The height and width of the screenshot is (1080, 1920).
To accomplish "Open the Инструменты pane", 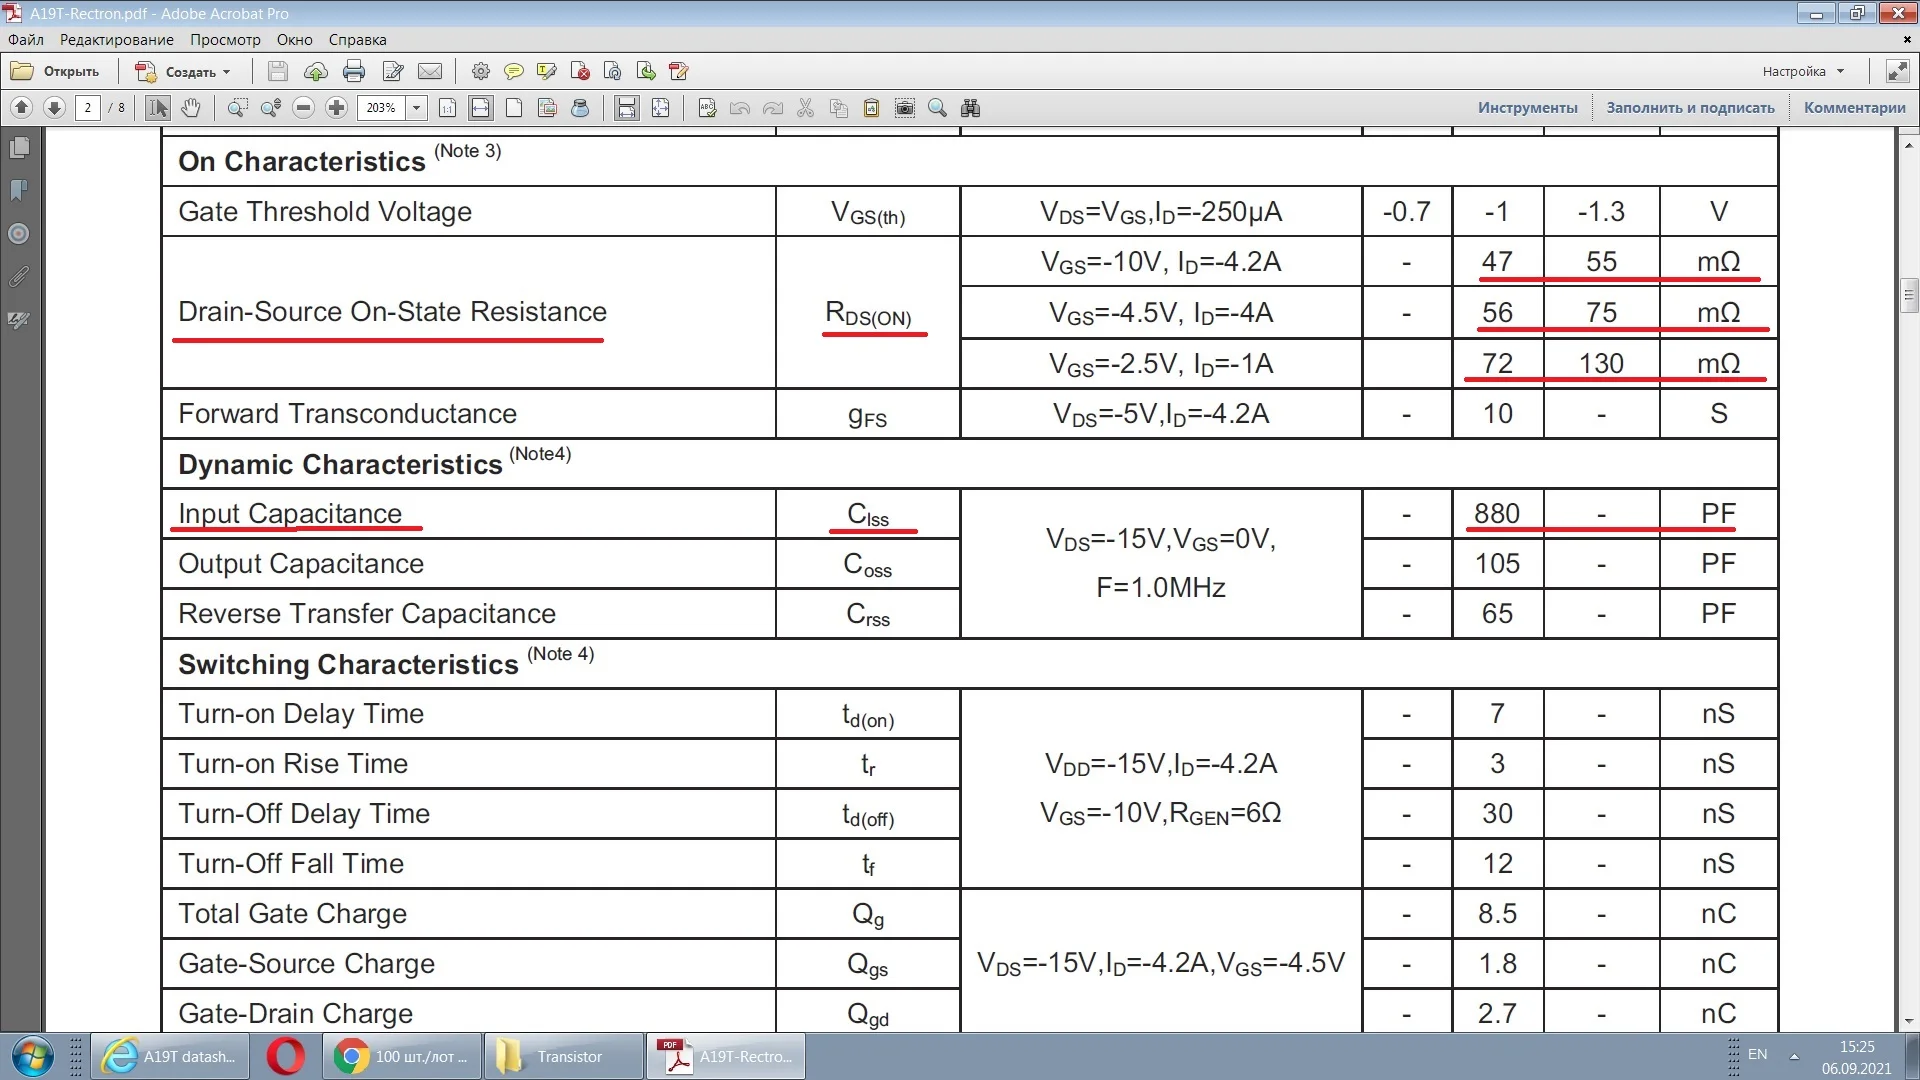I will point(1527,108).
